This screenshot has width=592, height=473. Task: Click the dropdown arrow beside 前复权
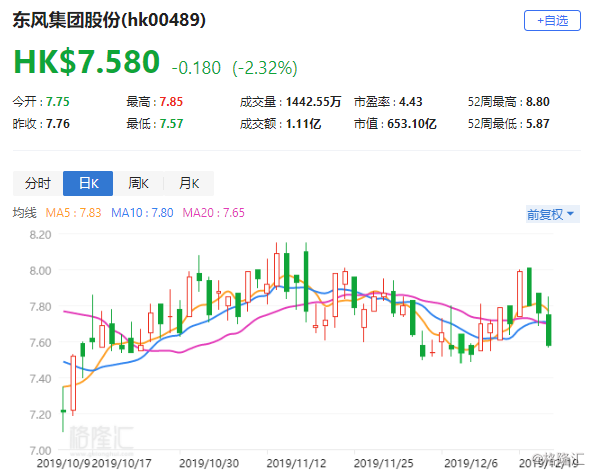(570, 214)
